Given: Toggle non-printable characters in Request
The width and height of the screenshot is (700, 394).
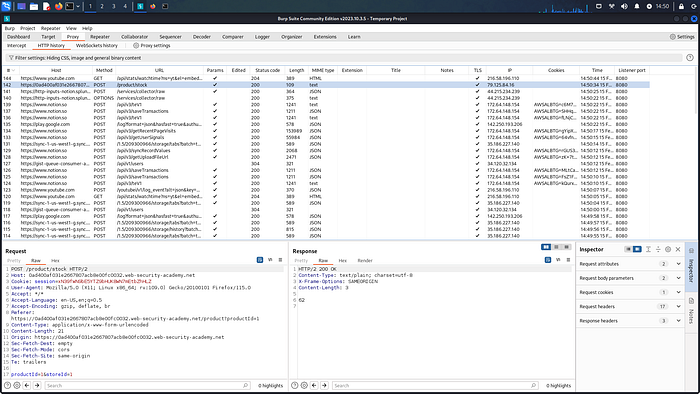Looking at the screenshot, I should [x=270, y=260].
